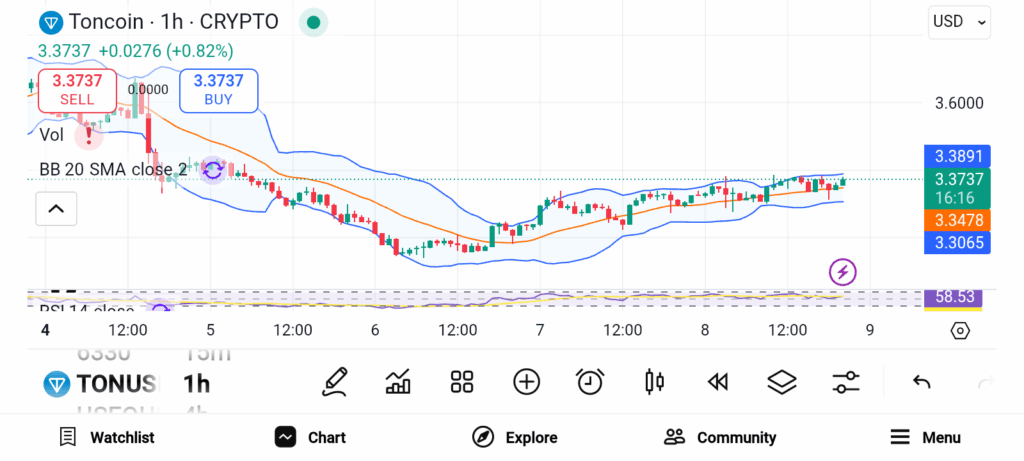Screen dimensions: 1024x461
Task: Open the drawing tools pencil icon
Action: [335, 381]
